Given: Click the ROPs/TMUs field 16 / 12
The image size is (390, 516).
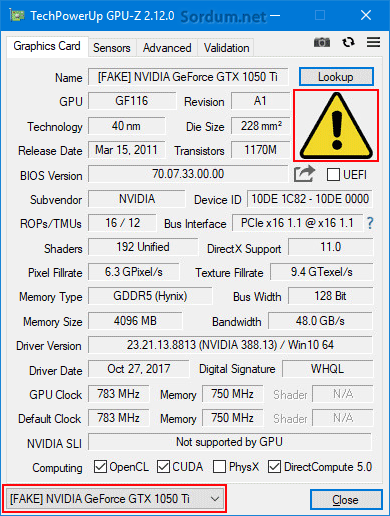Looking at the screenshot, I should click(x=122, y=223).
